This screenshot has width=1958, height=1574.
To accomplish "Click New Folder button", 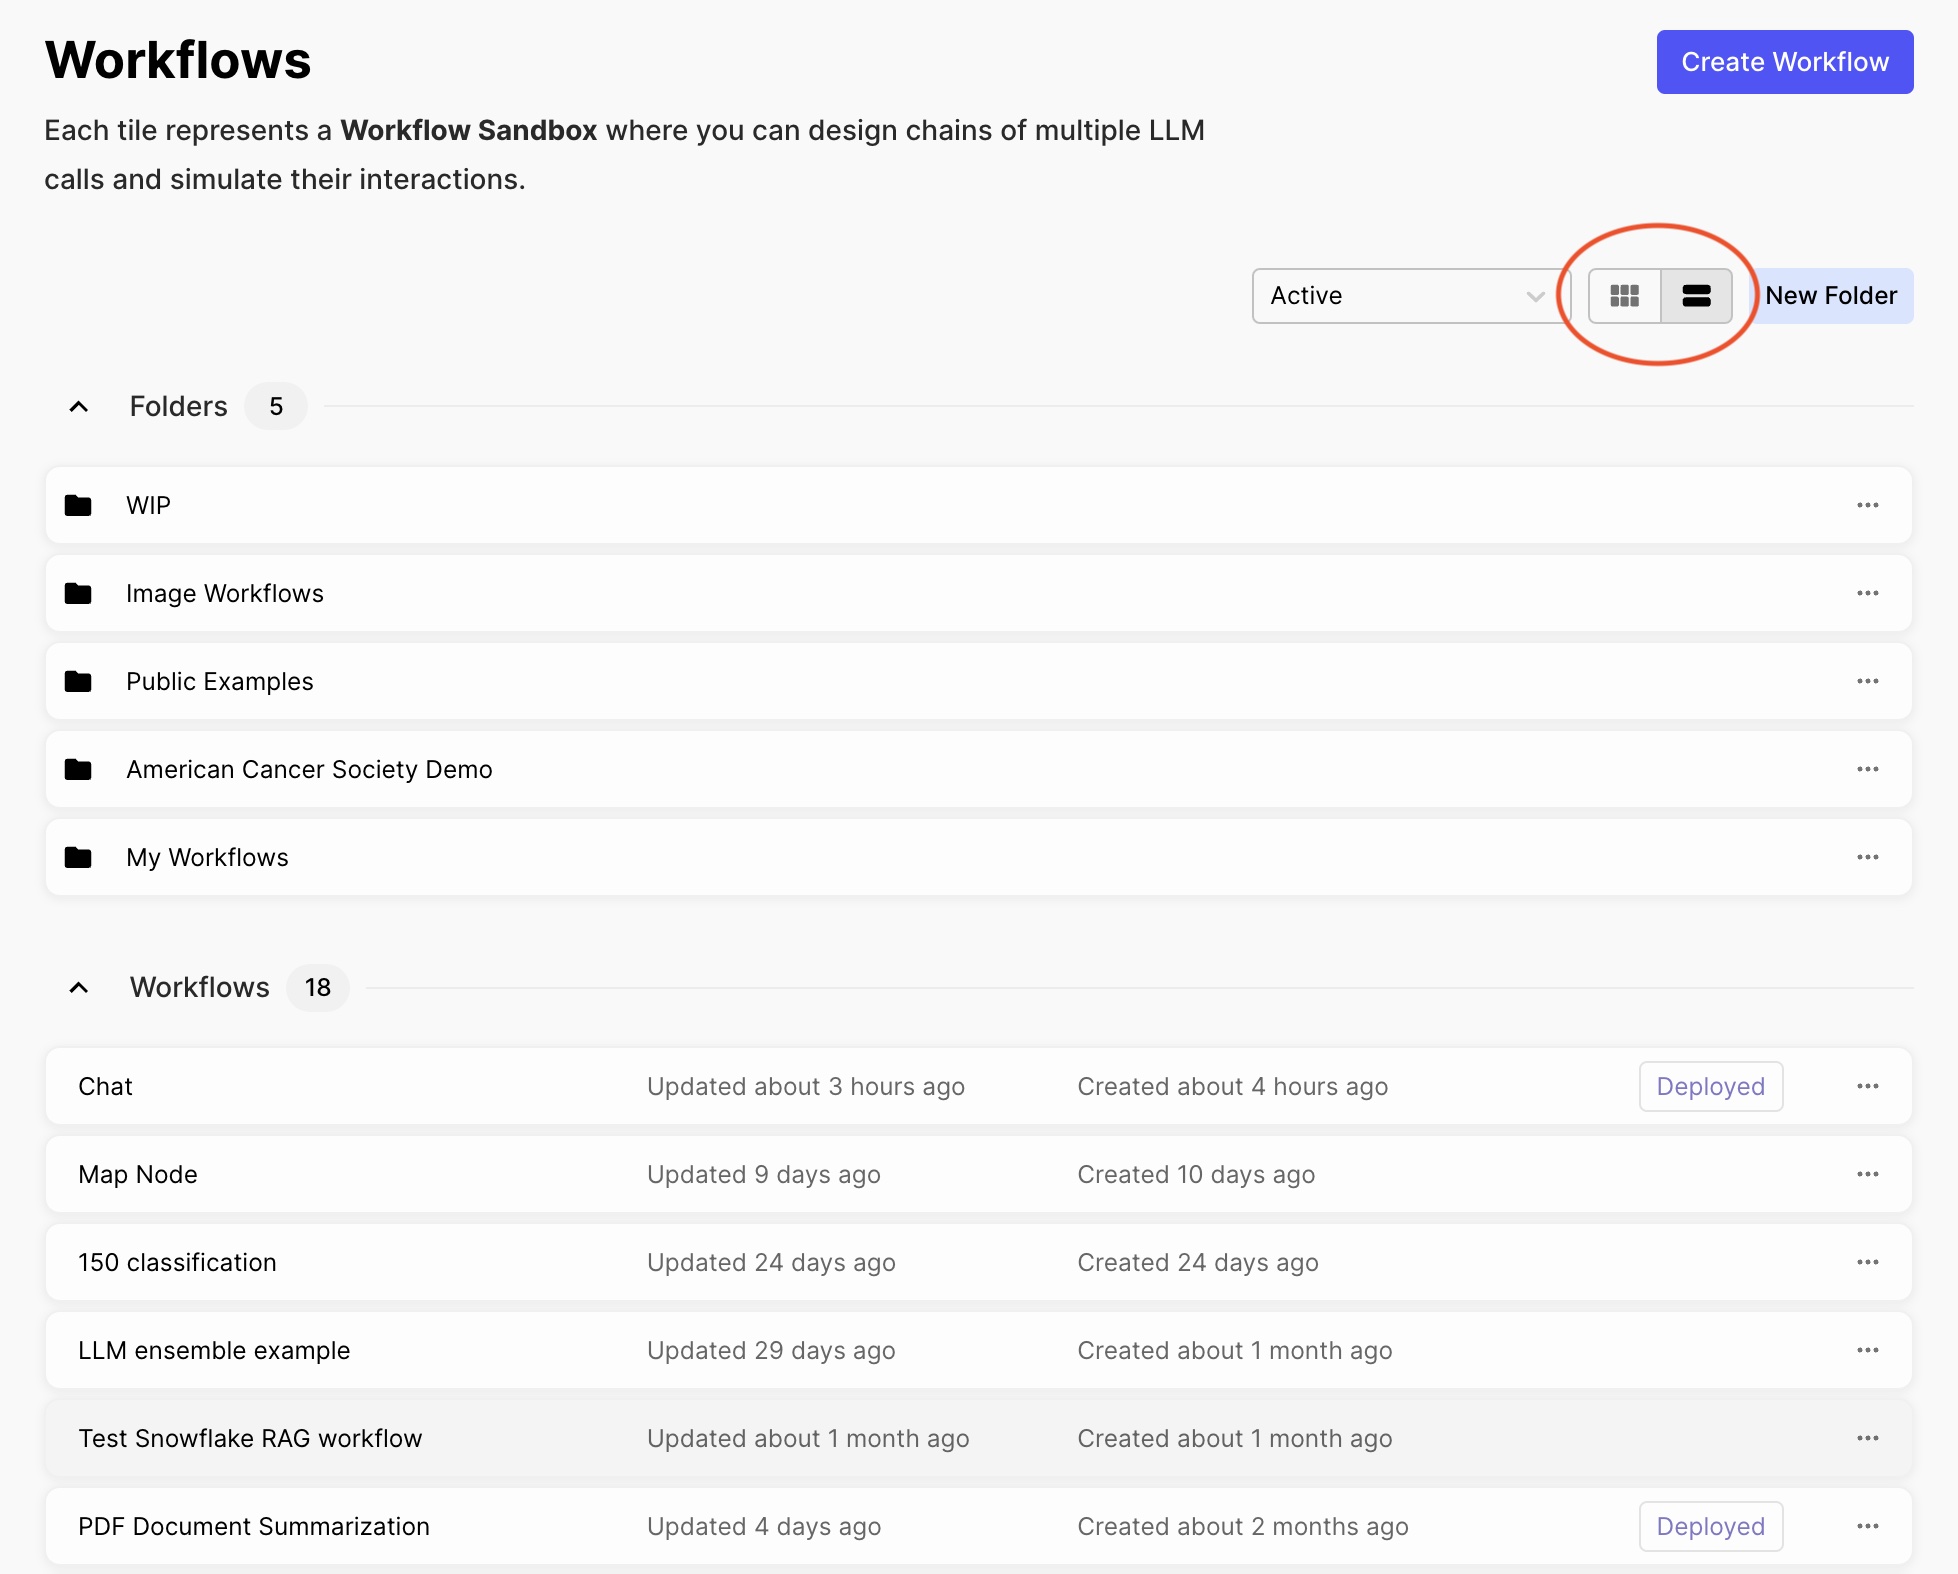I will coord(1831,296).
